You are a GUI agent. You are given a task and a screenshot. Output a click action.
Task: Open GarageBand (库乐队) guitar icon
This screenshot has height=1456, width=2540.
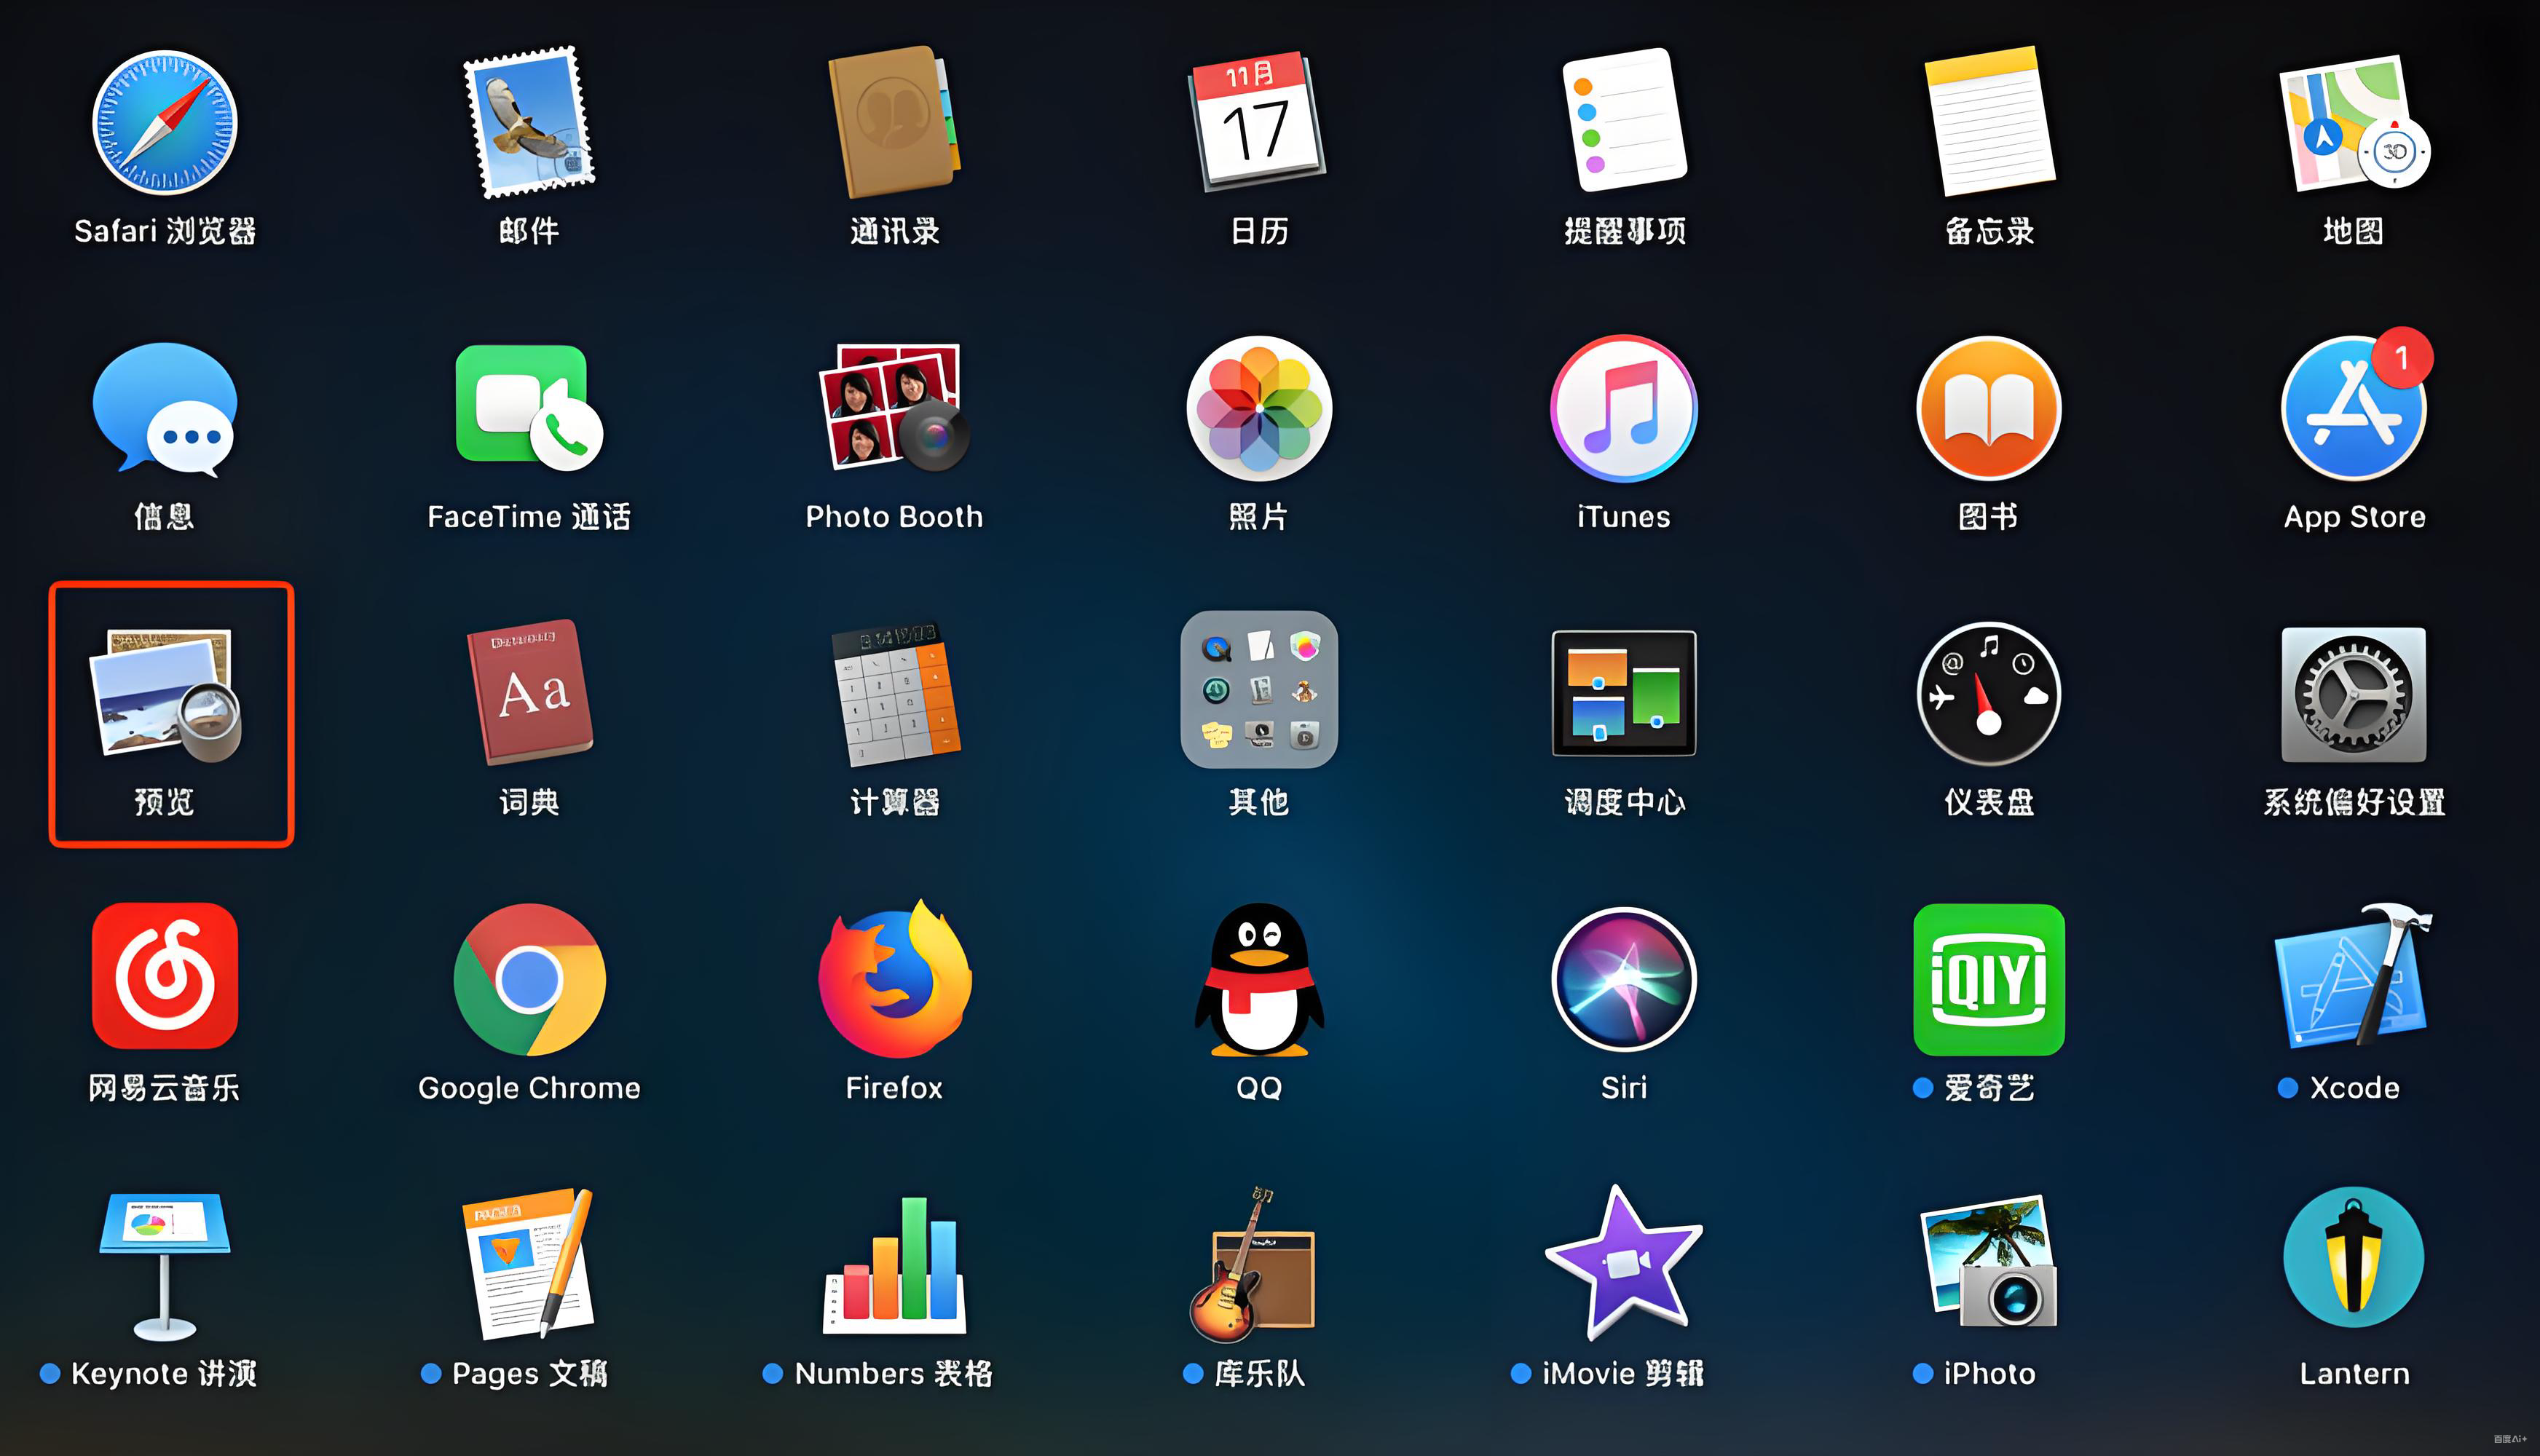pyautogui.click(x=1253, y=1264)
